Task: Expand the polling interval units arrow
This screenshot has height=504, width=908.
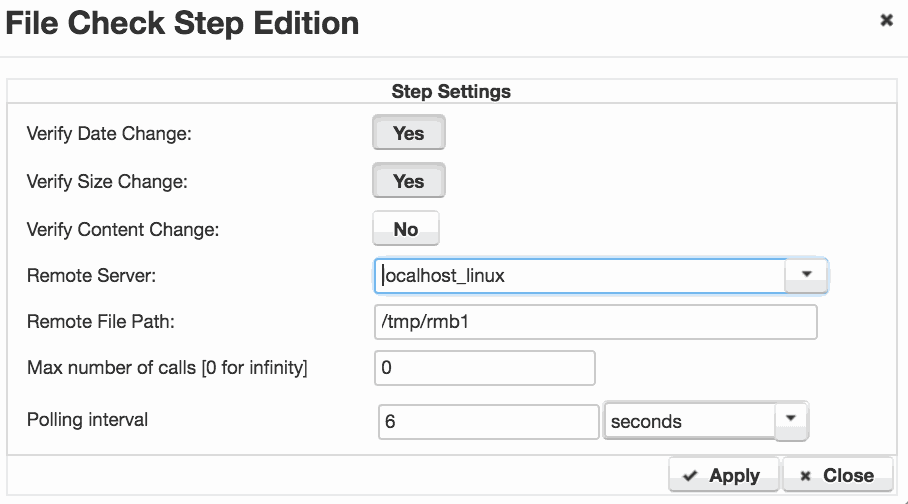Action: tap(791, 419)
